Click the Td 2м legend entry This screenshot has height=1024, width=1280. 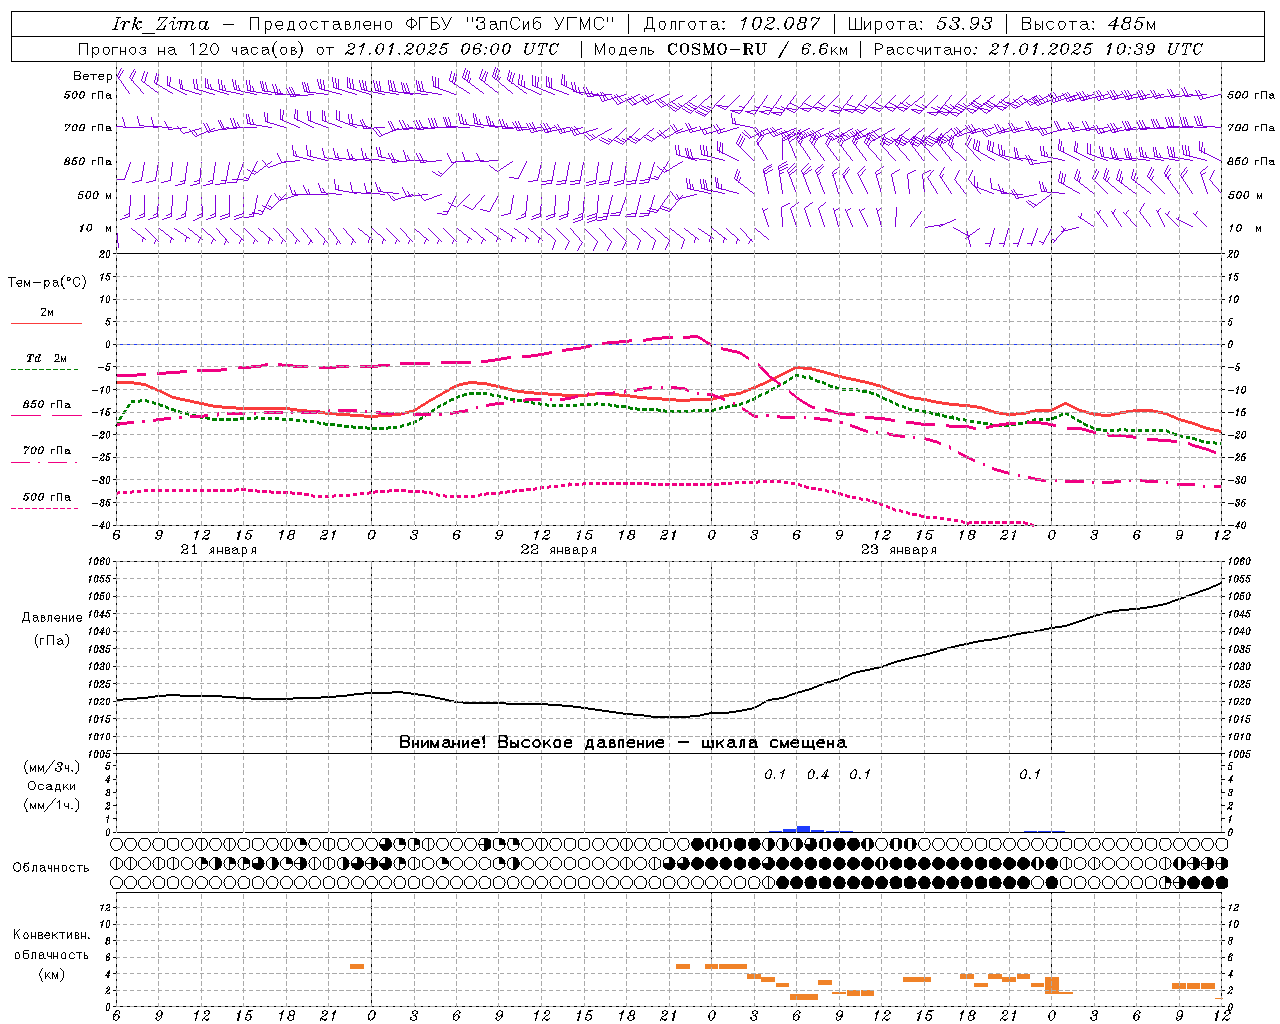pos(47,359)
